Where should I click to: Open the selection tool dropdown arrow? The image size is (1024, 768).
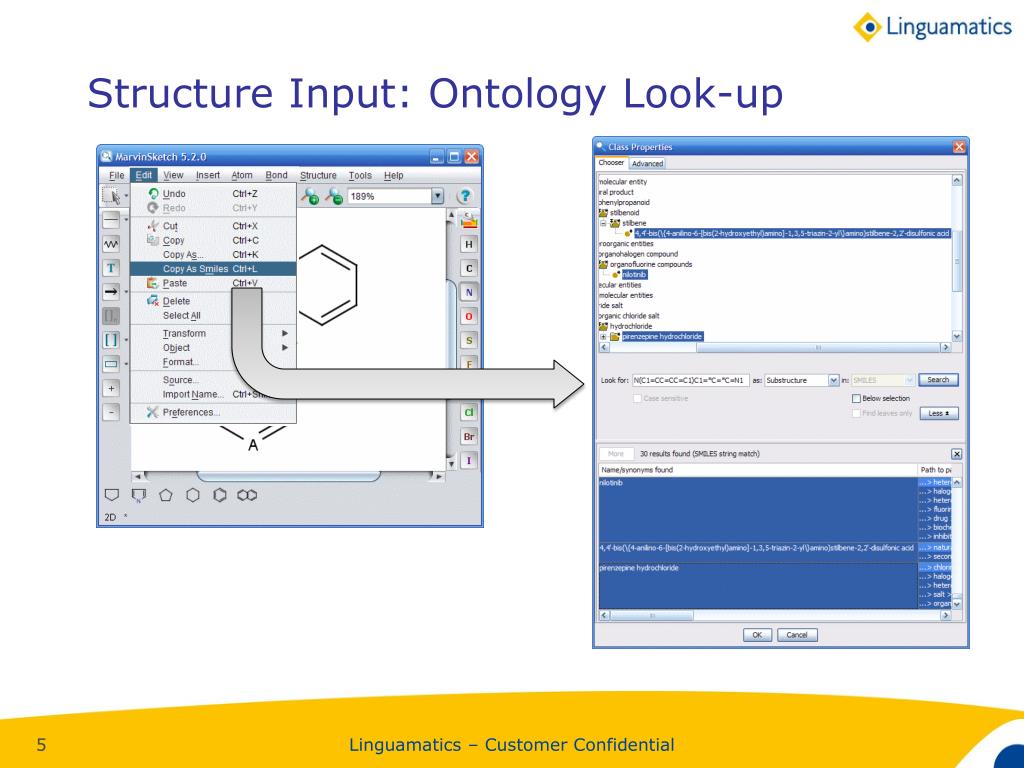[x=126, y=196]
